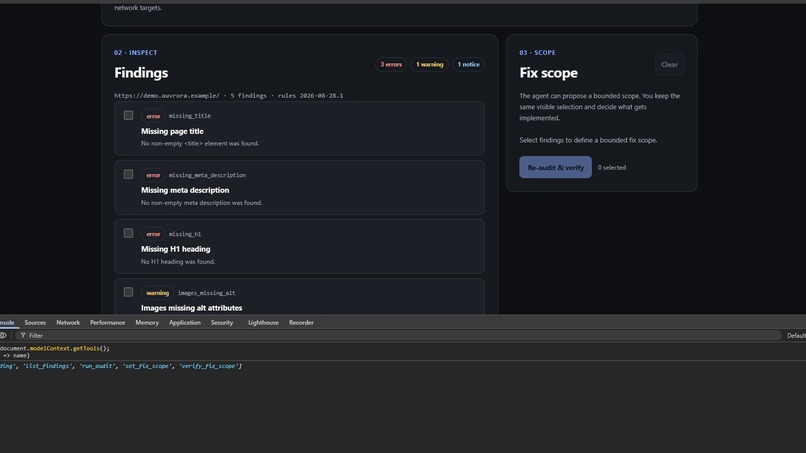Tick the Missing page title checkbox
The height and width of the screenshot is (453, 806).
tap(129, 116)
